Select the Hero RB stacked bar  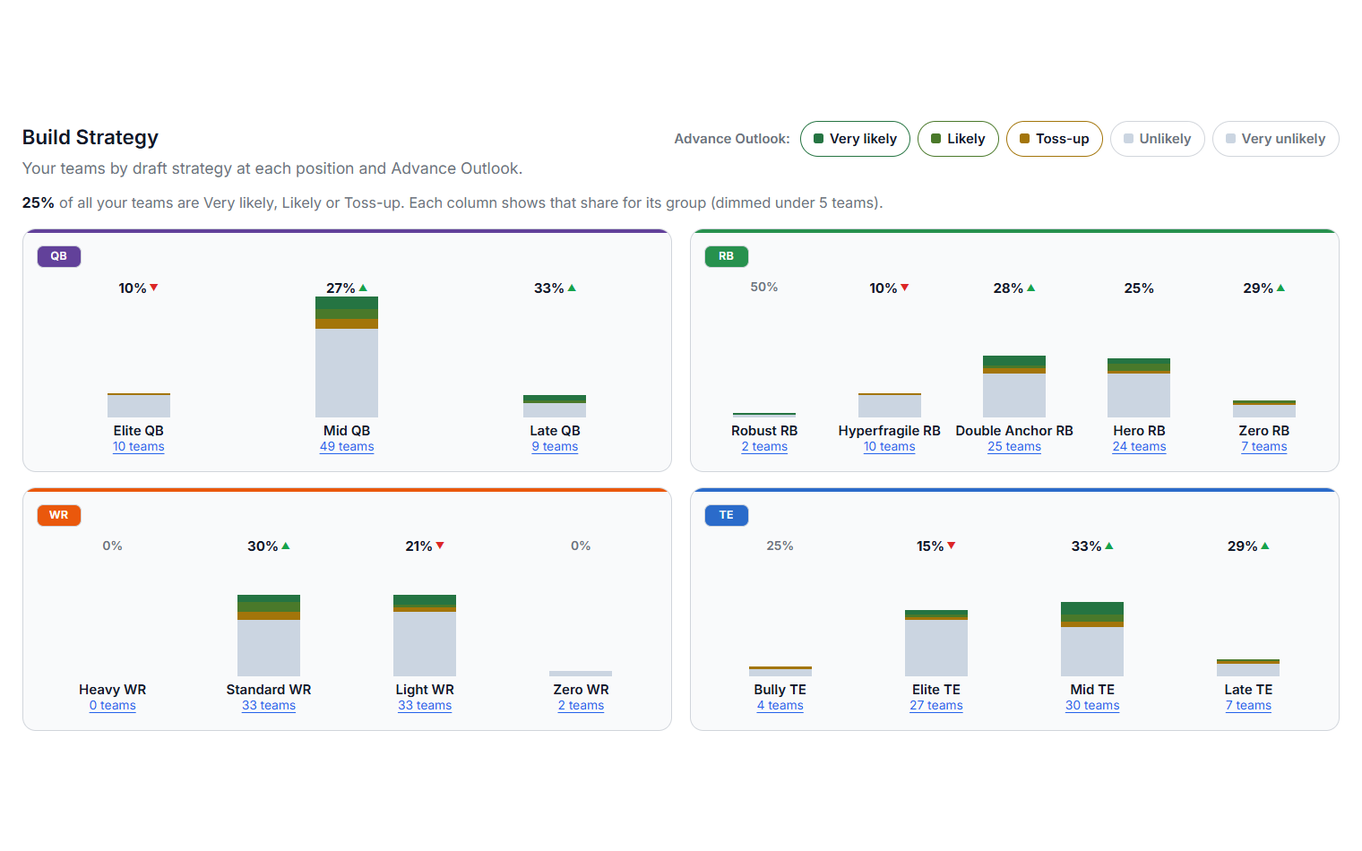(x=1139, y=388)
